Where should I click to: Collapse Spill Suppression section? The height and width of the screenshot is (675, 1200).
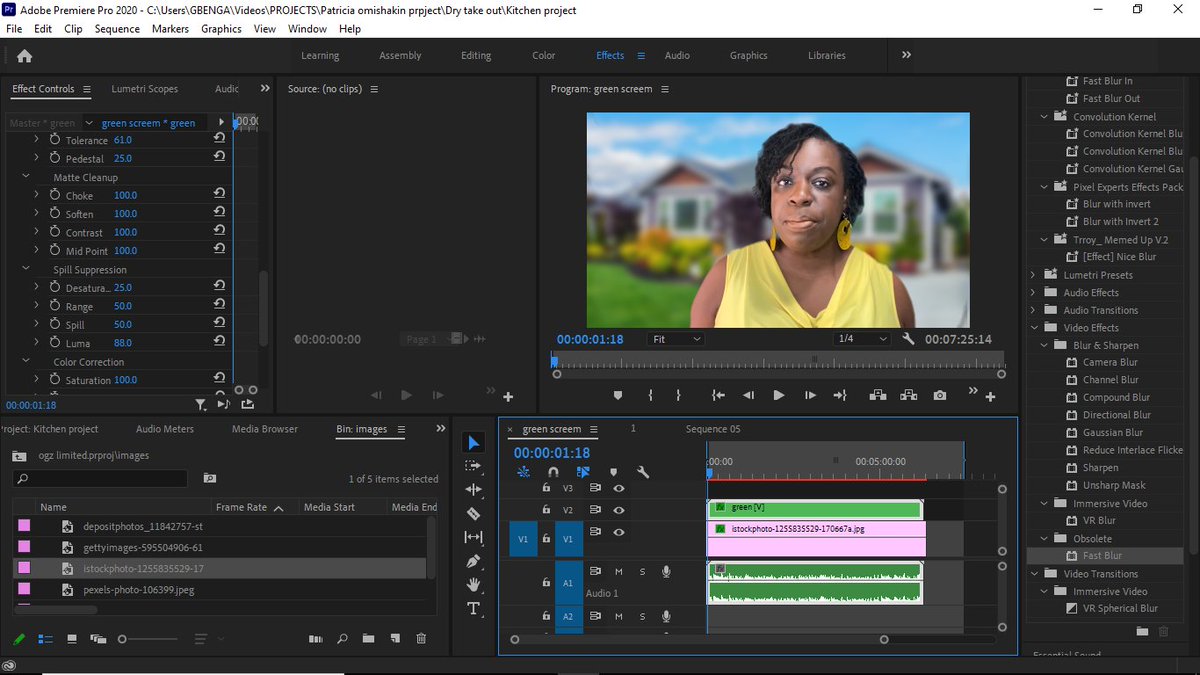26,269
